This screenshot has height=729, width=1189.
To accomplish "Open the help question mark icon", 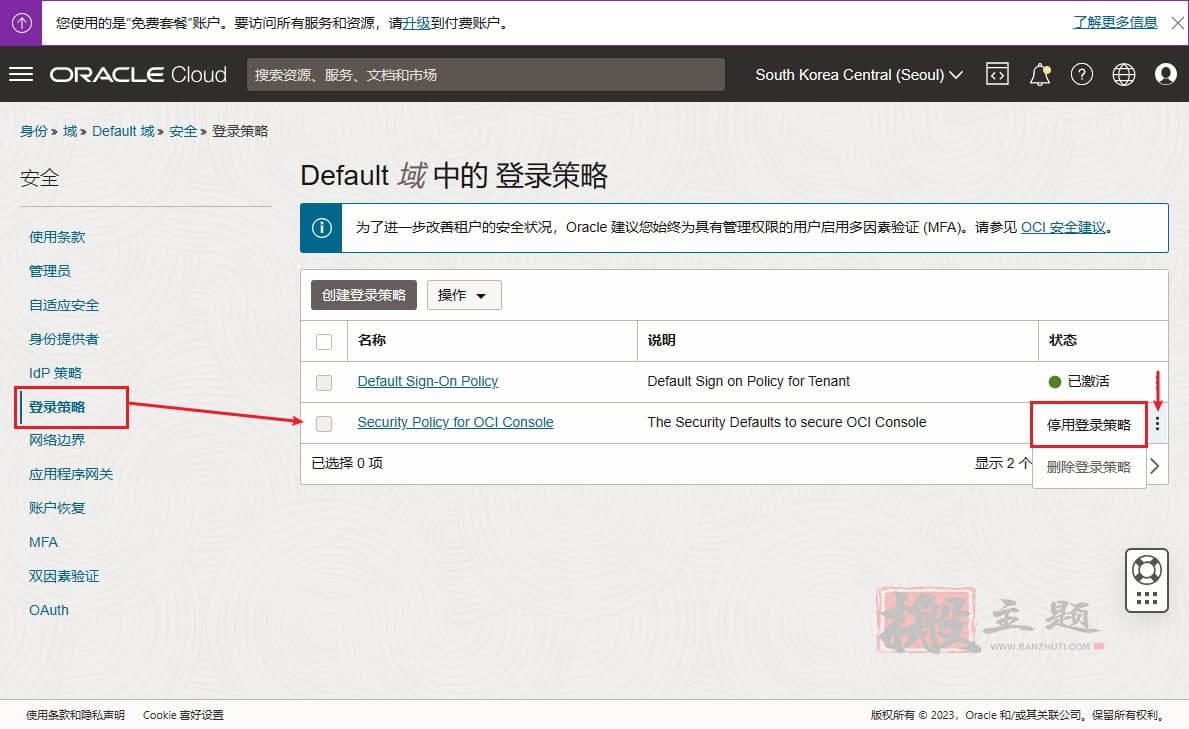I will click(1081, 74).
